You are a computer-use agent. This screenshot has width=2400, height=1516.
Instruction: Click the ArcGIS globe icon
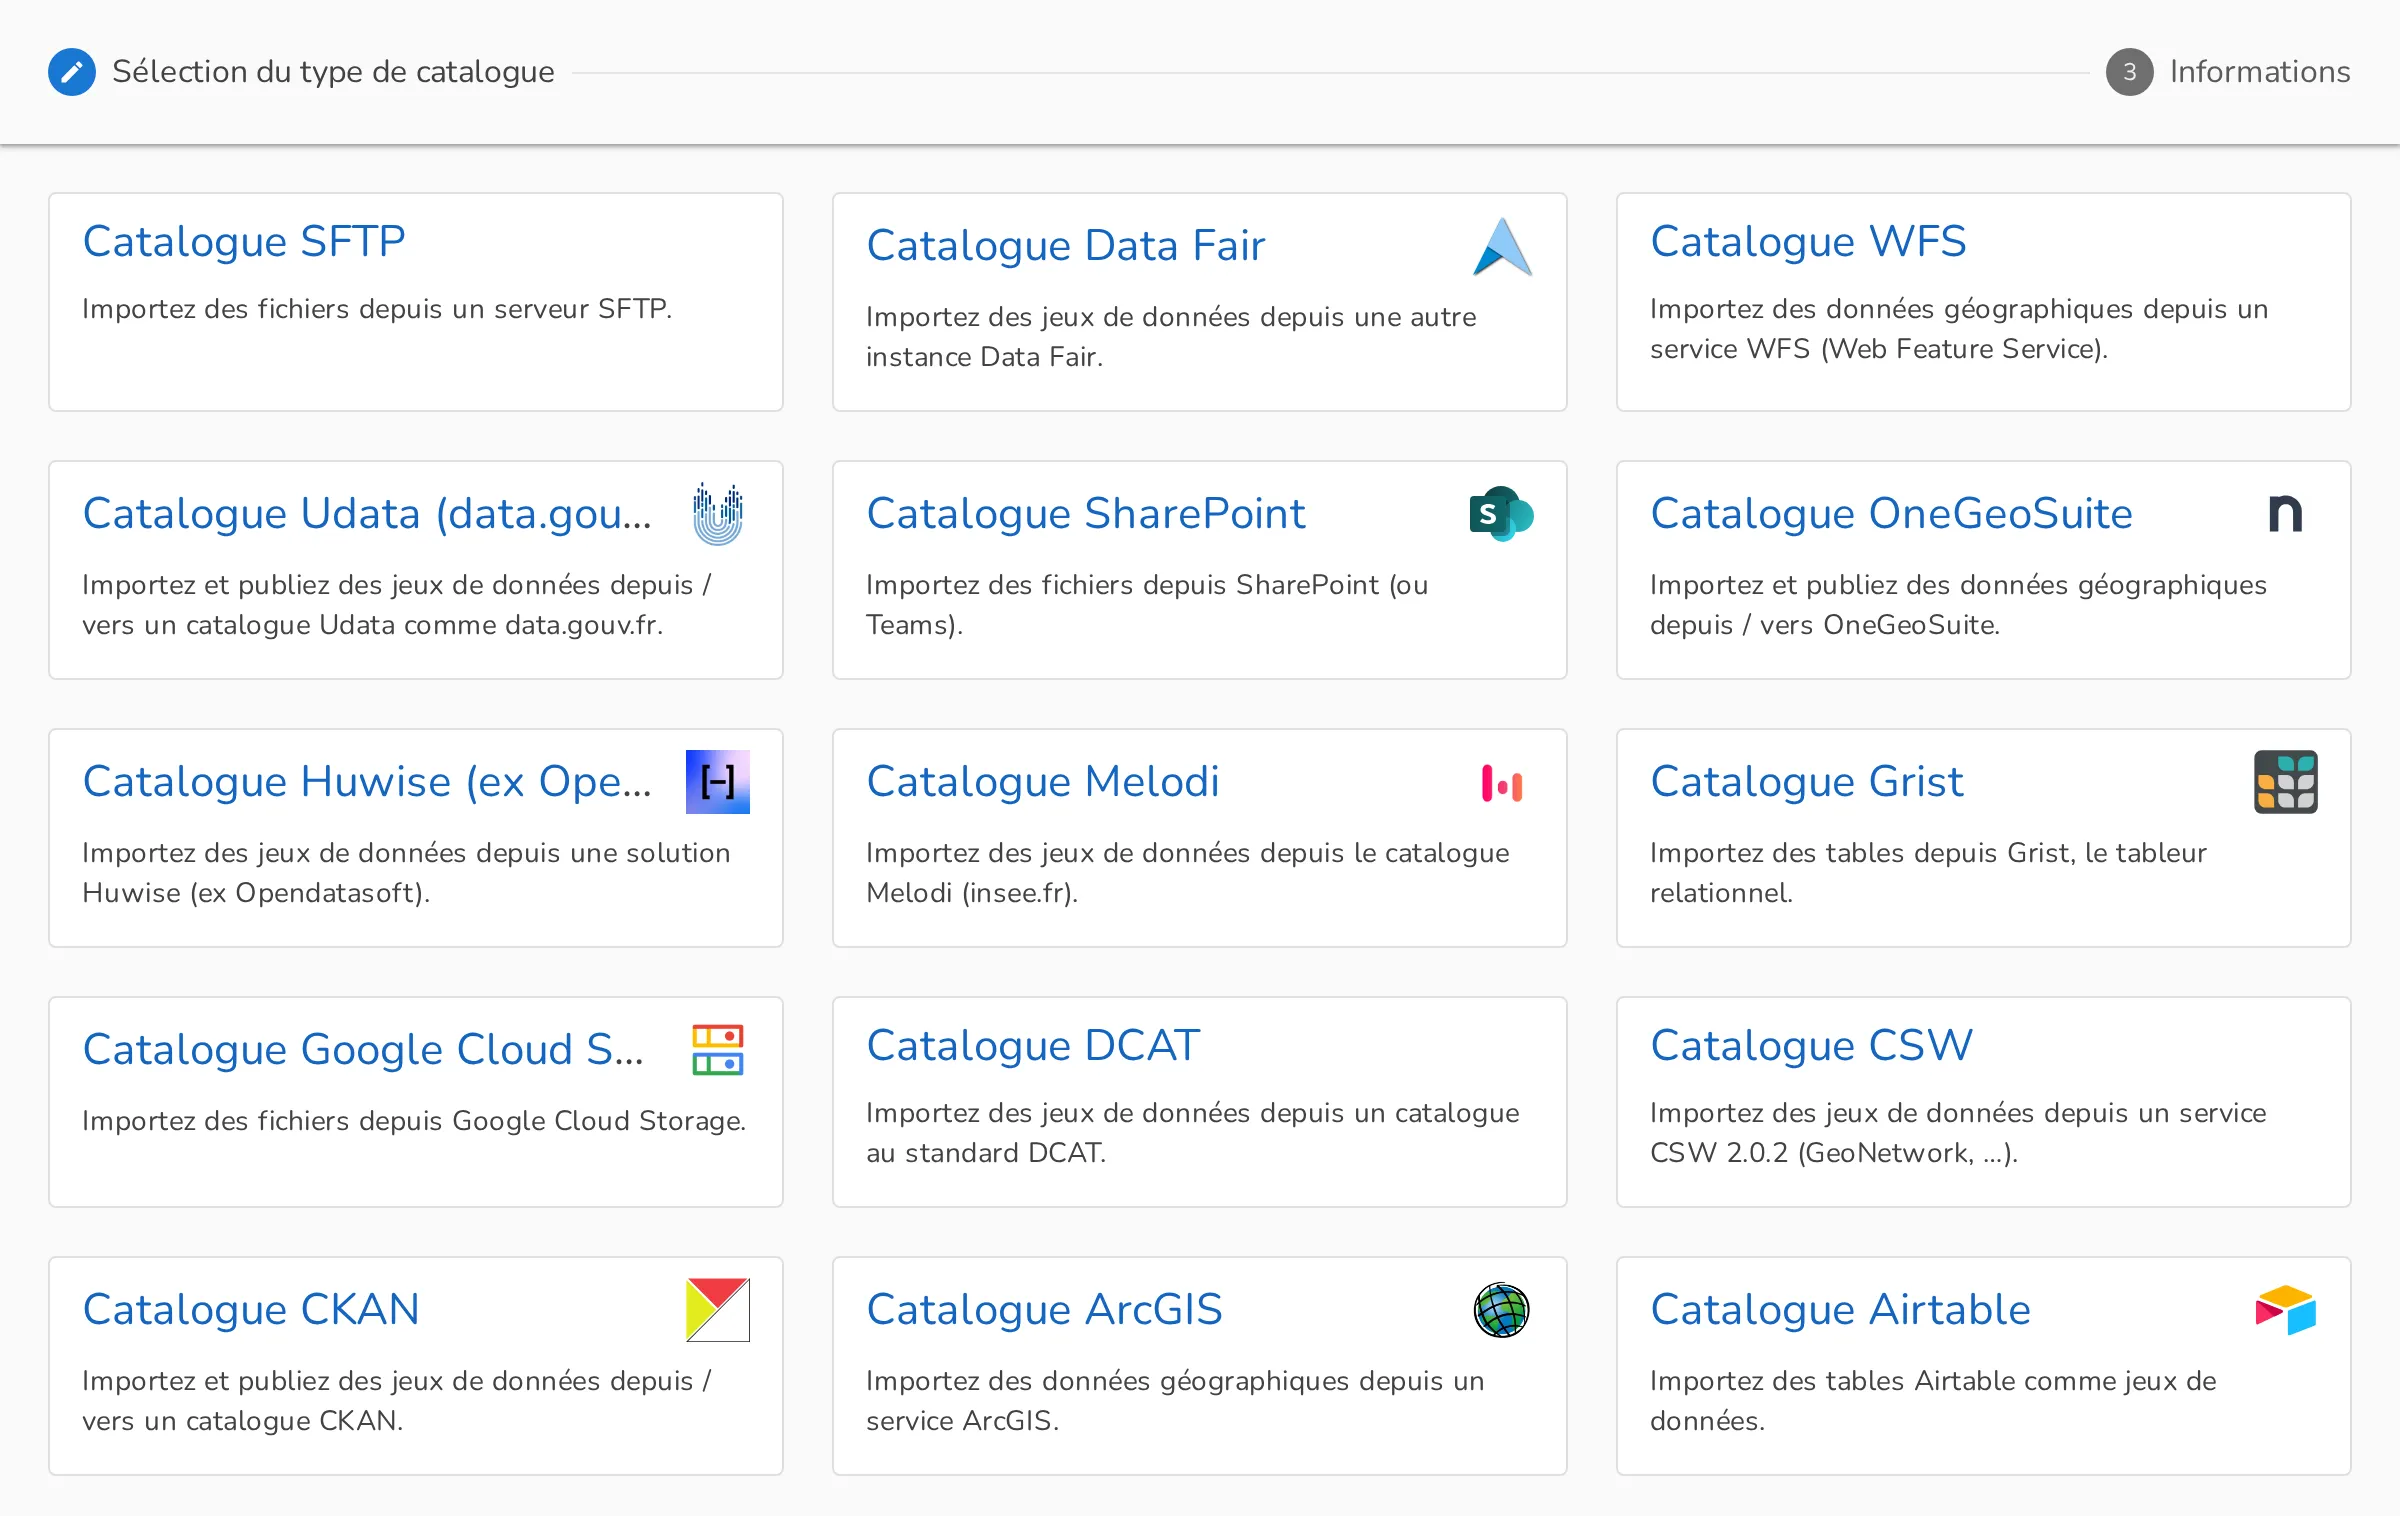pyautogui.click(x=1502, y=1310)
